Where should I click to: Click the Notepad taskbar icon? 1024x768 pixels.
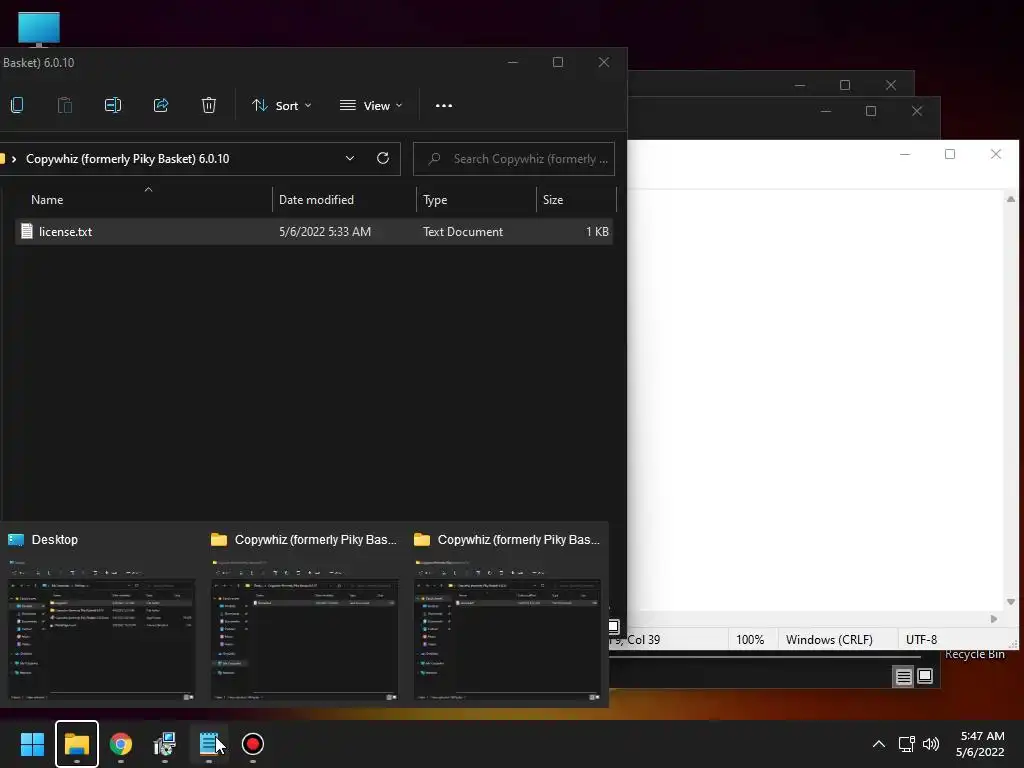coord(209,744)
